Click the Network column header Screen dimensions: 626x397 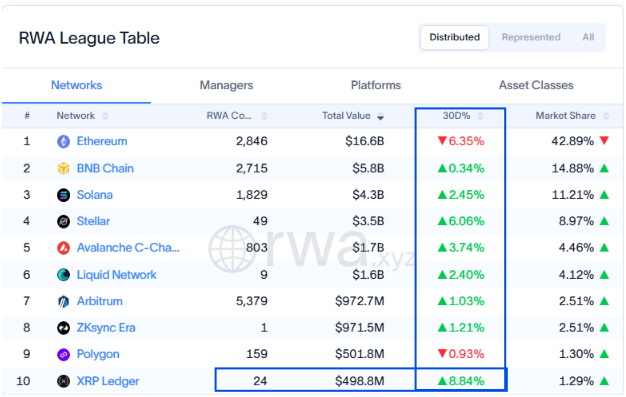click(75, 116)
